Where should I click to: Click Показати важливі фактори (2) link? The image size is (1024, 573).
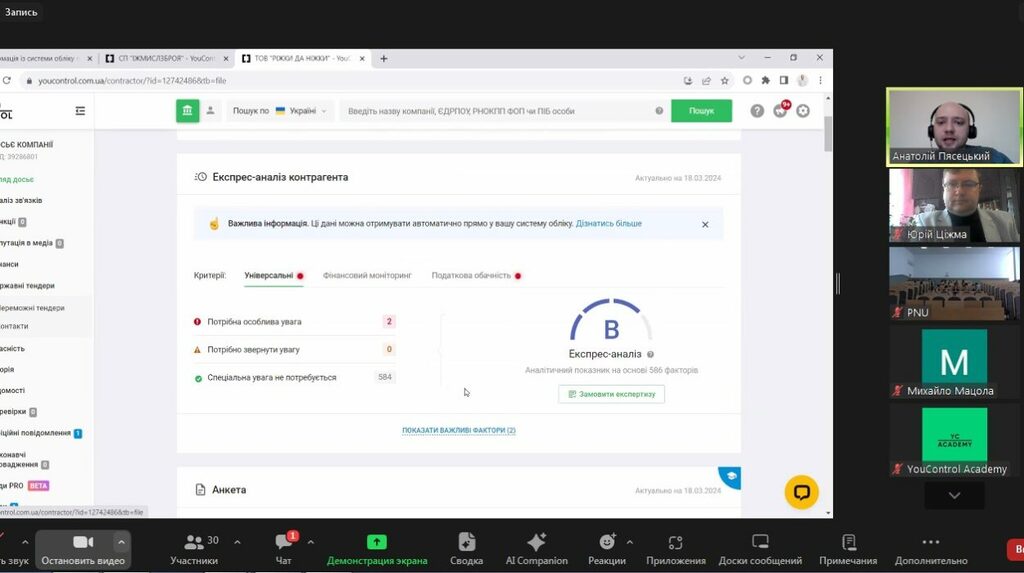tap(459, 430)
